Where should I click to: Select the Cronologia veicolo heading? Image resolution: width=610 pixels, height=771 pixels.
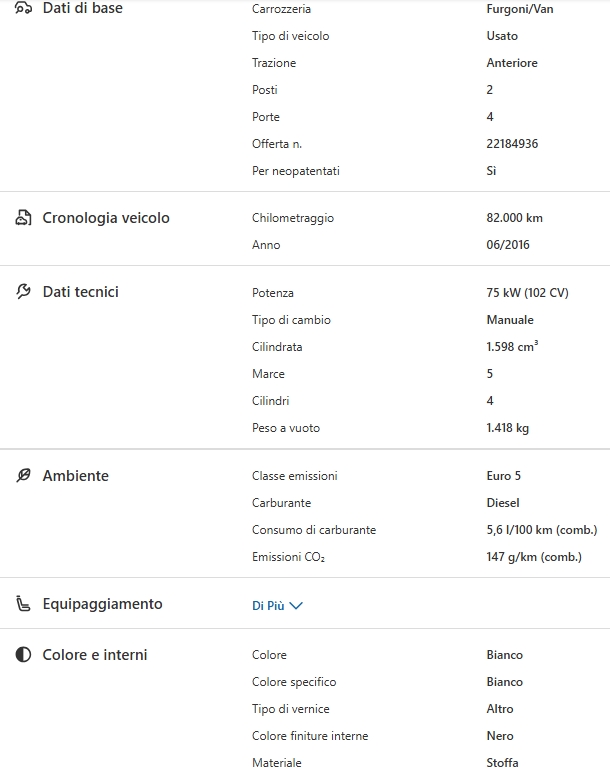(106, 218)
